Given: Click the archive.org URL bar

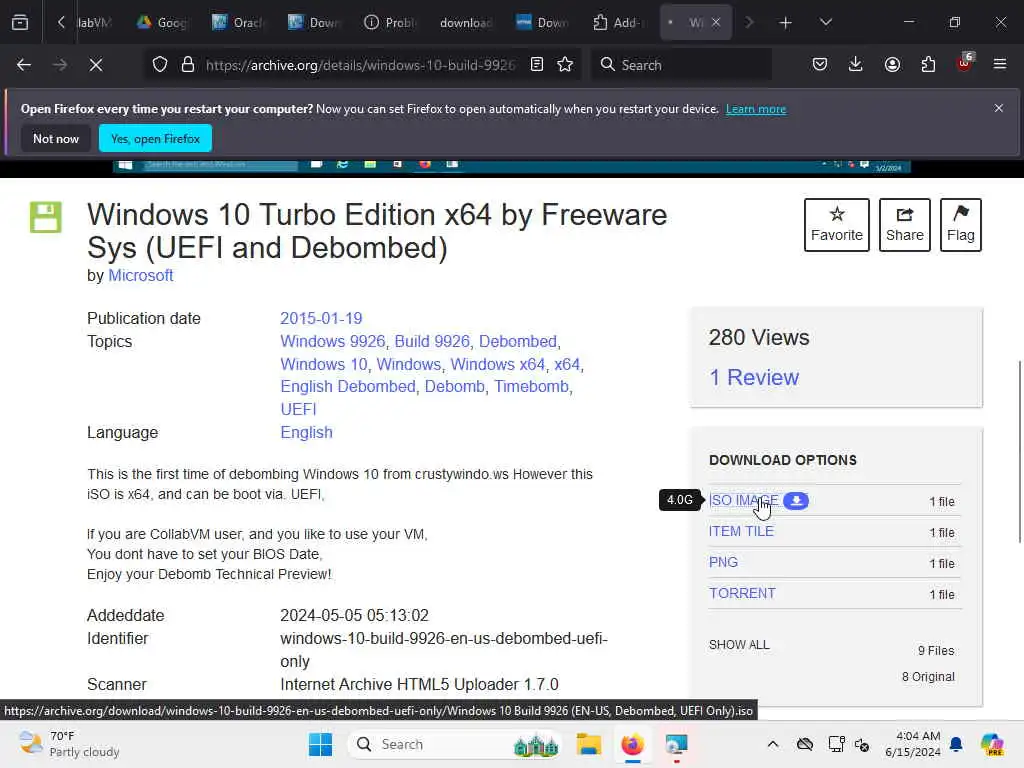Looking at the screenshot, I should click(360, 65).
